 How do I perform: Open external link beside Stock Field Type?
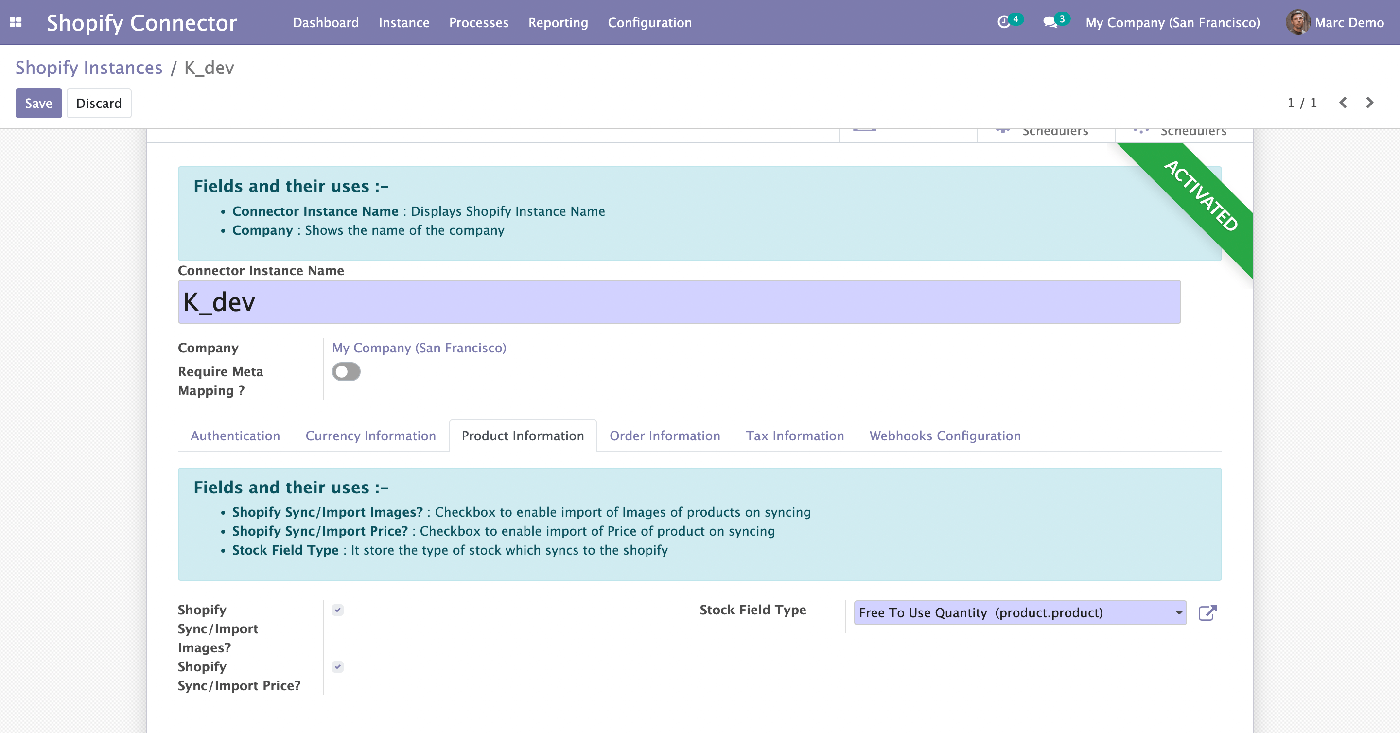pos(1207,613)
